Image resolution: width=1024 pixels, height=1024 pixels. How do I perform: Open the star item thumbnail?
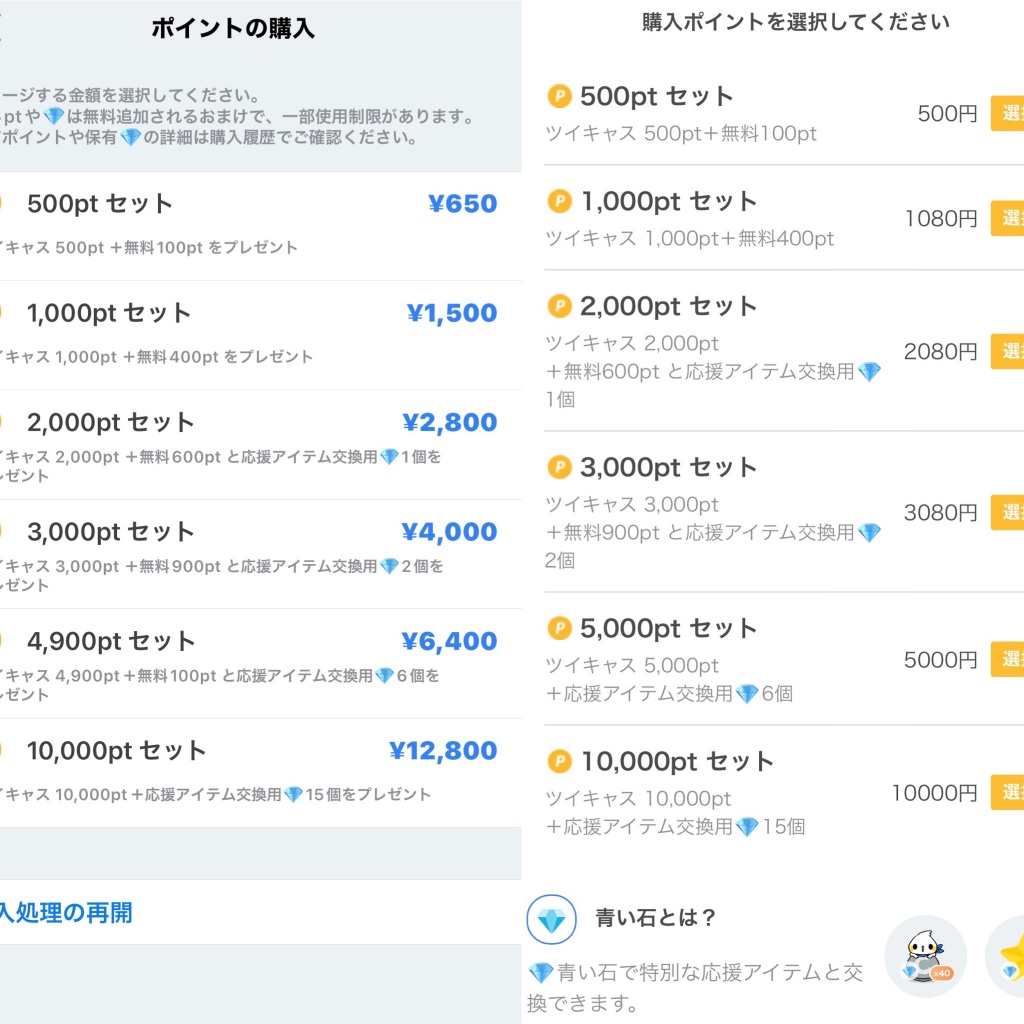click(x=1006, y=956)
